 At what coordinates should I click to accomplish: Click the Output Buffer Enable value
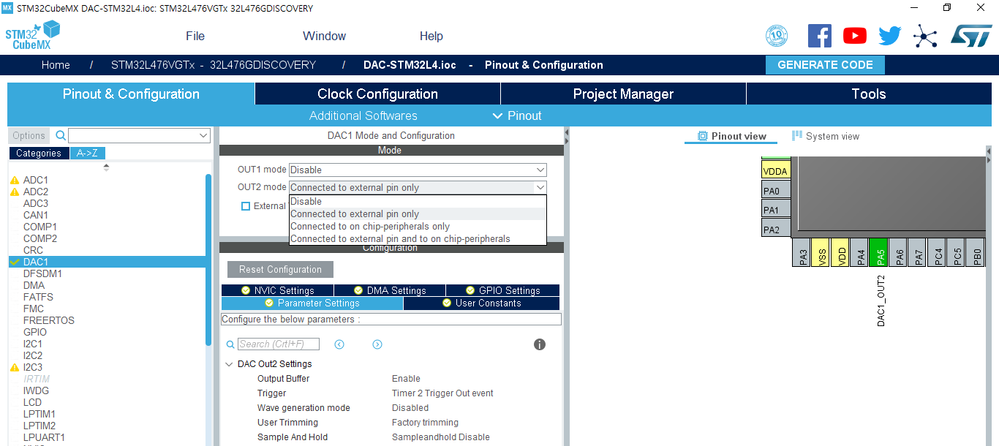[406, 378]
